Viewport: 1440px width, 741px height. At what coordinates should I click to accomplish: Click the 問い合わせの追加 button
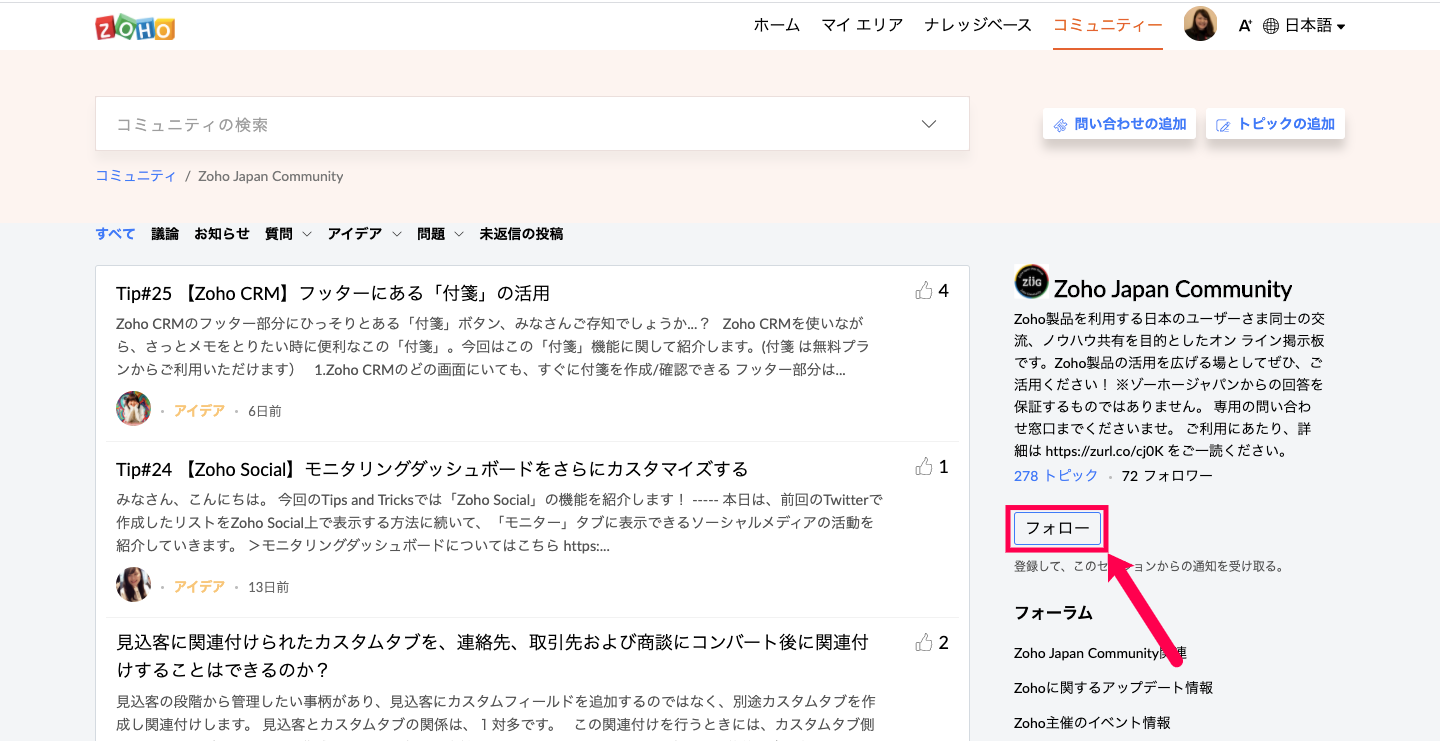click(x=1119, y=124)
